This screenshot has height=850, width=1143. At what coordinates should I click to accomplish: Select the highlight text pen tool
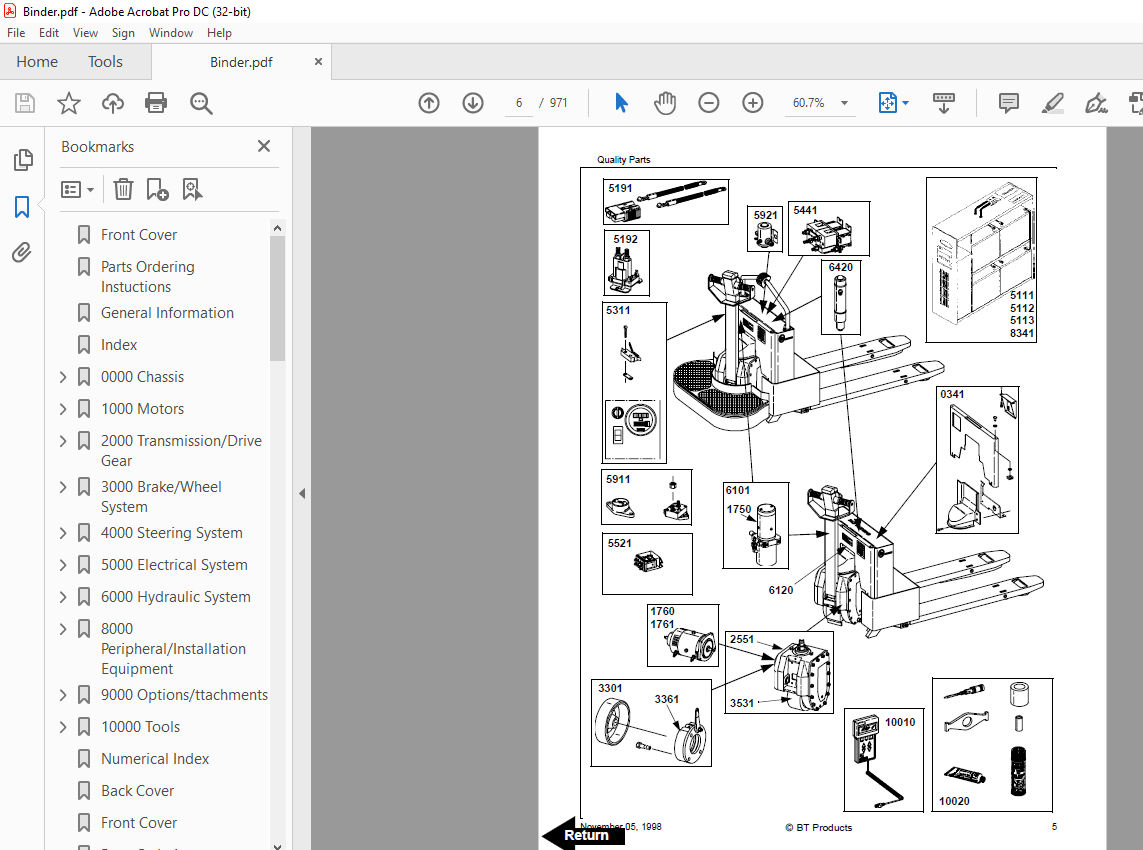[1053, 103]
